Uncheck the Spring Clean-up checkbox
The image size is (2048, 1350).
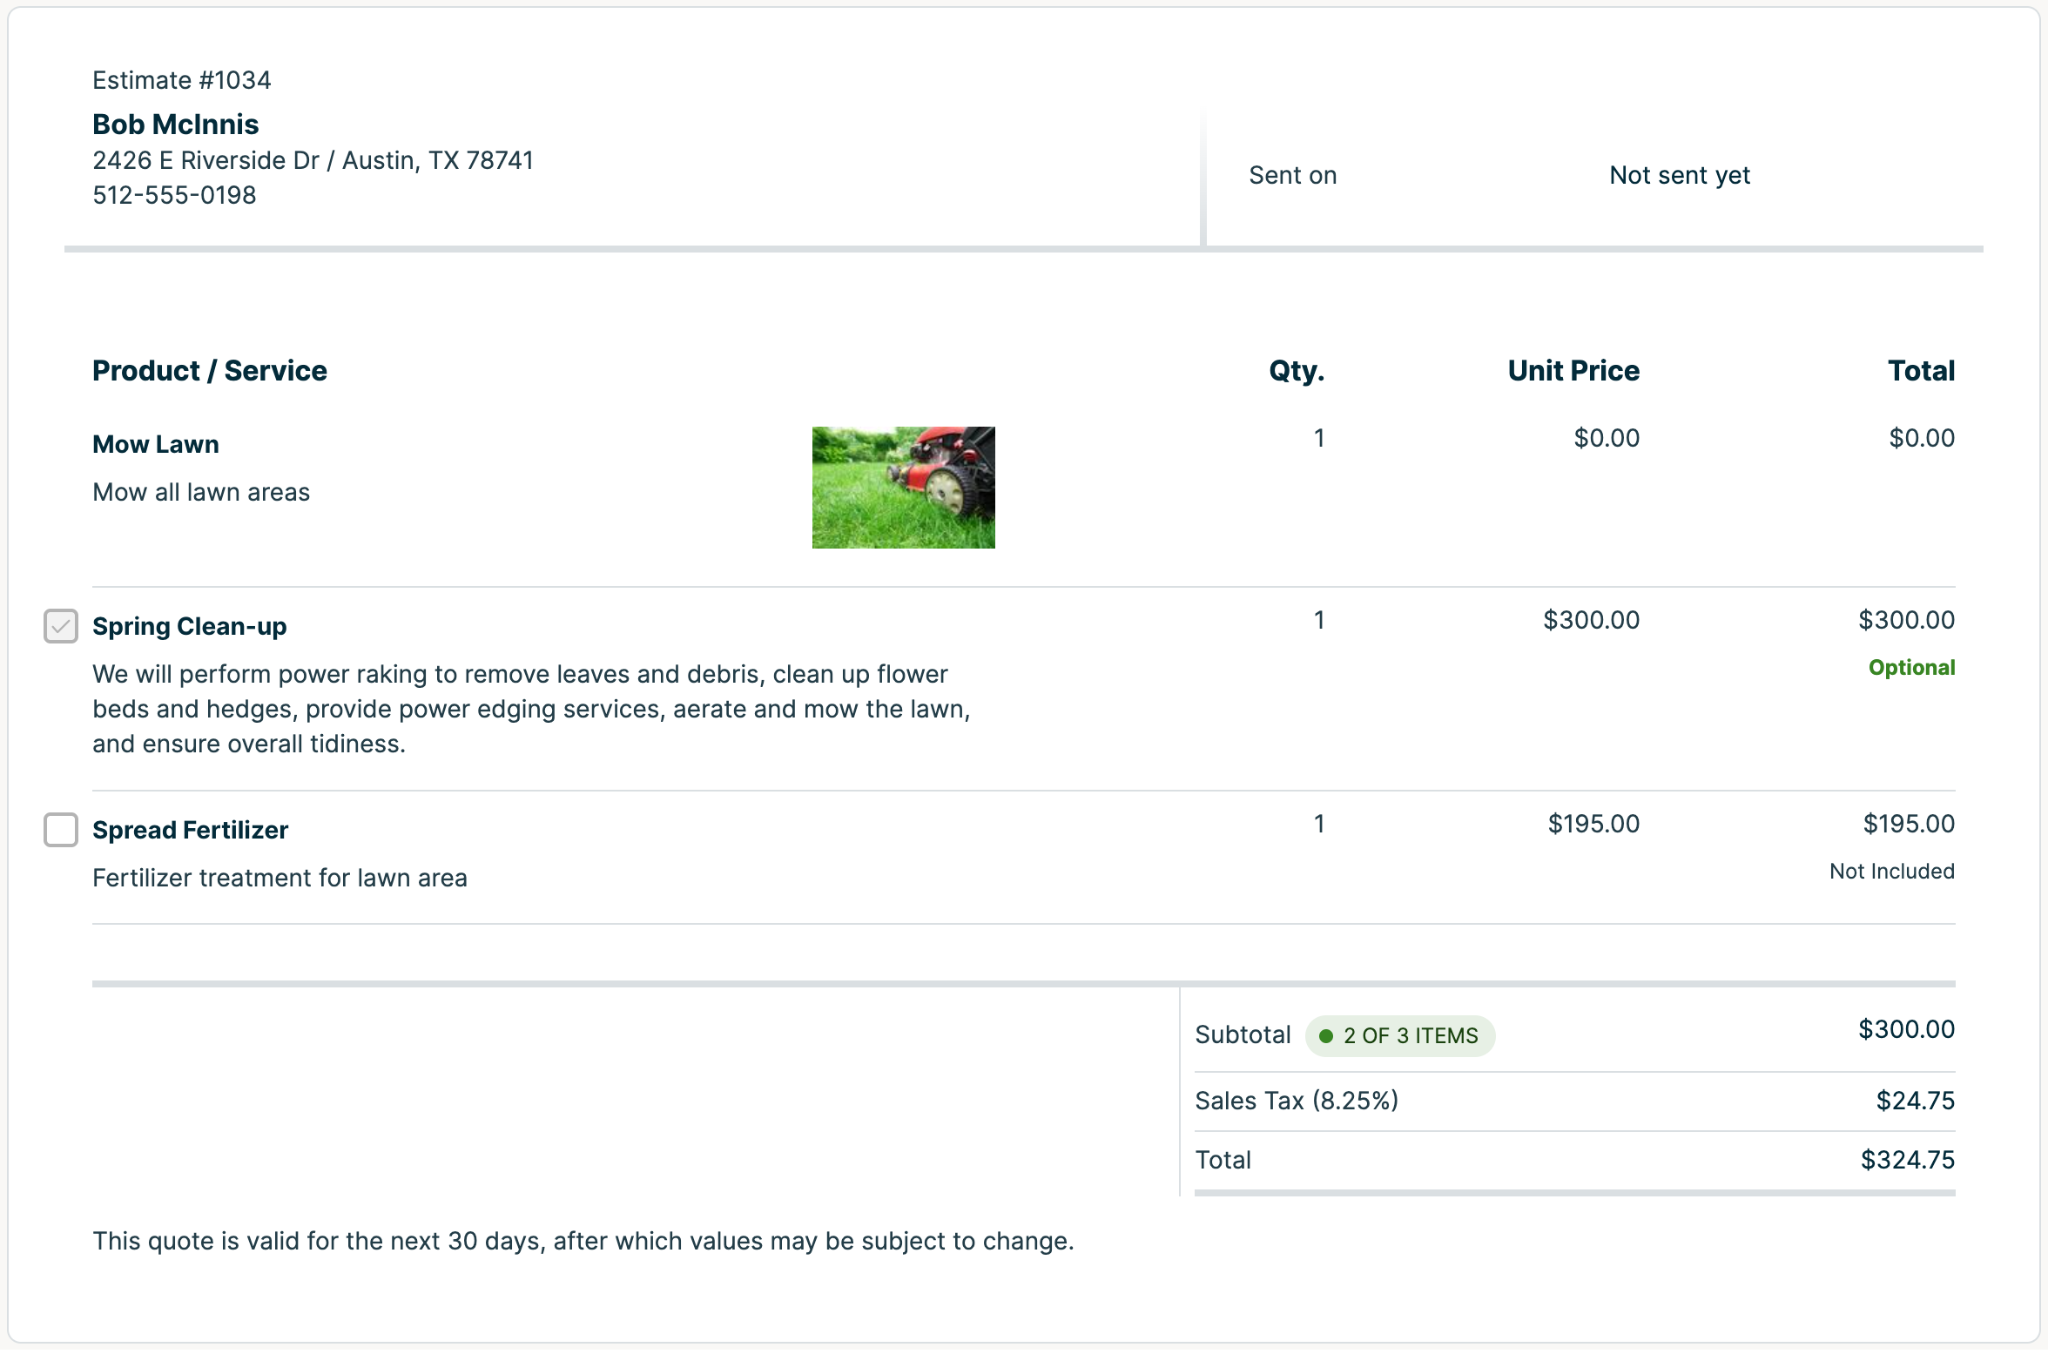(x=61, y=626)
